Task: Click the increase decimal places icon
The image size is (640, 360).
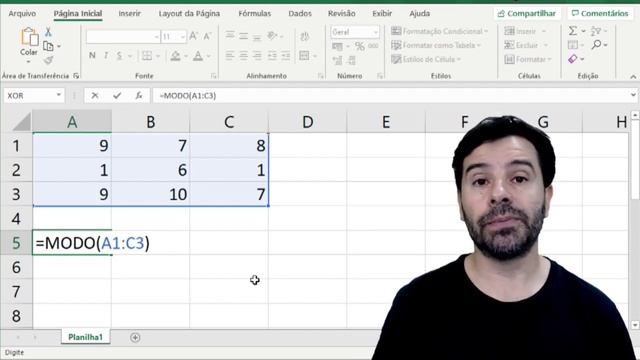Action: tap(337, 60)
